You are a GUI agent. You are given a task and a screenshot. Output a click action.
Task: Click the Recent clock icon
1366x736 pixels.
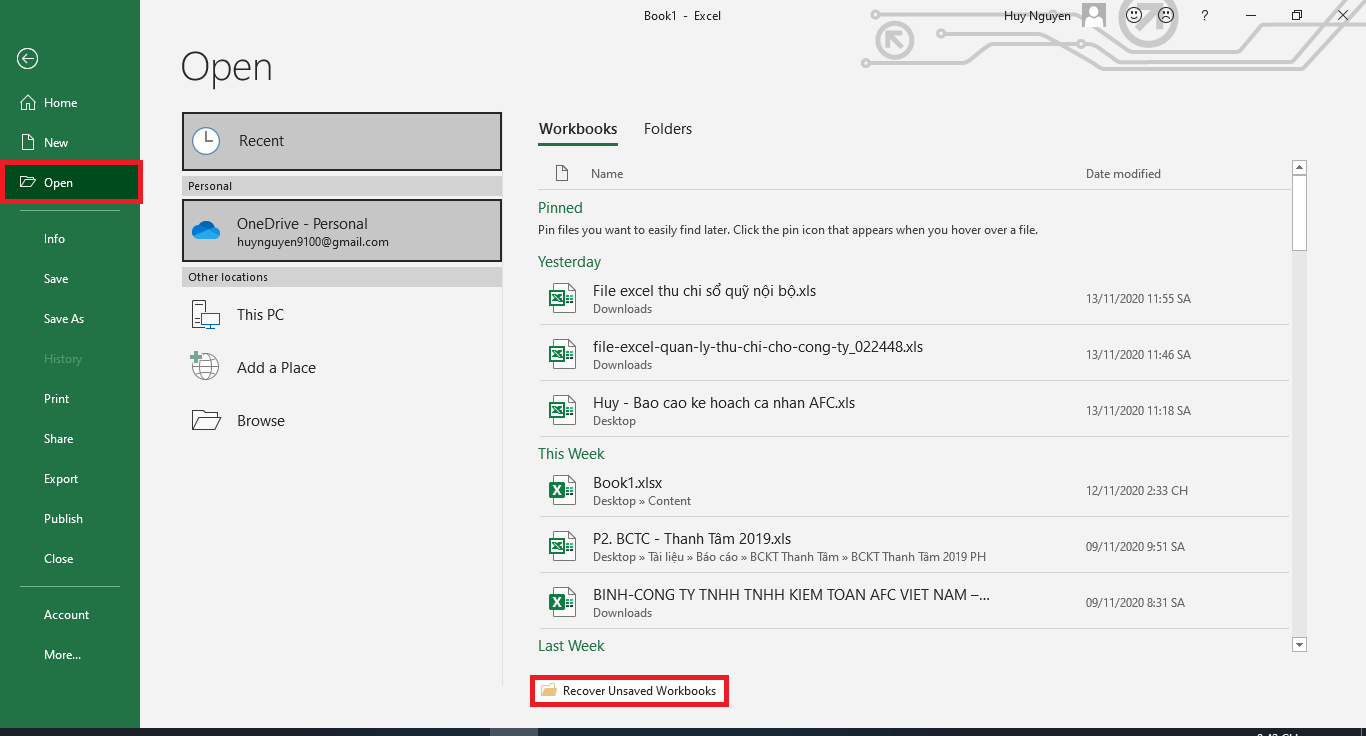pos(206,141)
